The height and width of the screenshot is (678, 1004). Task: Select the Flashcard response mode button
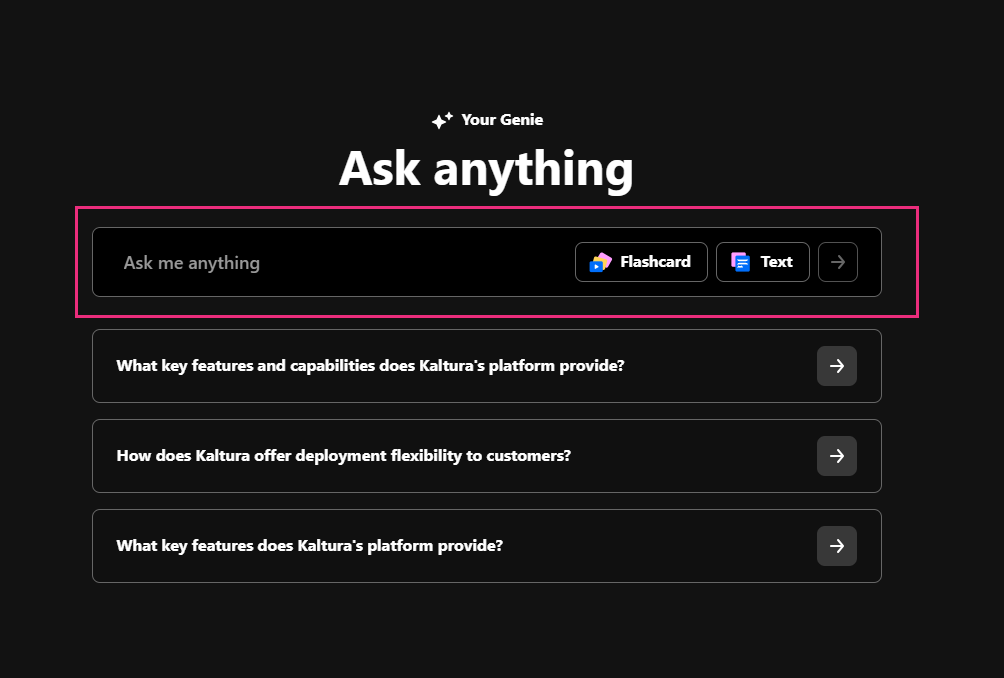(641, 262)
